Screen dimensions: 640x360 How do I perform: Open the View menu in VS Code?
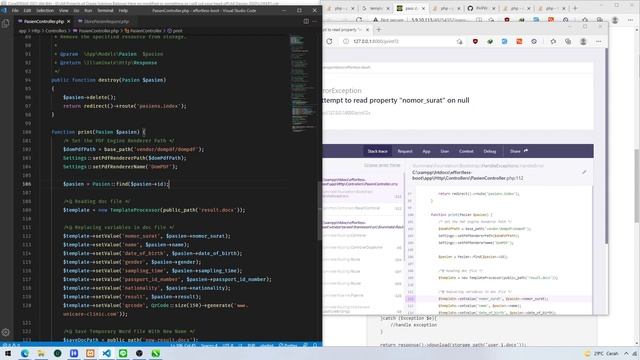pyautogui.click(x=64, y=11)
